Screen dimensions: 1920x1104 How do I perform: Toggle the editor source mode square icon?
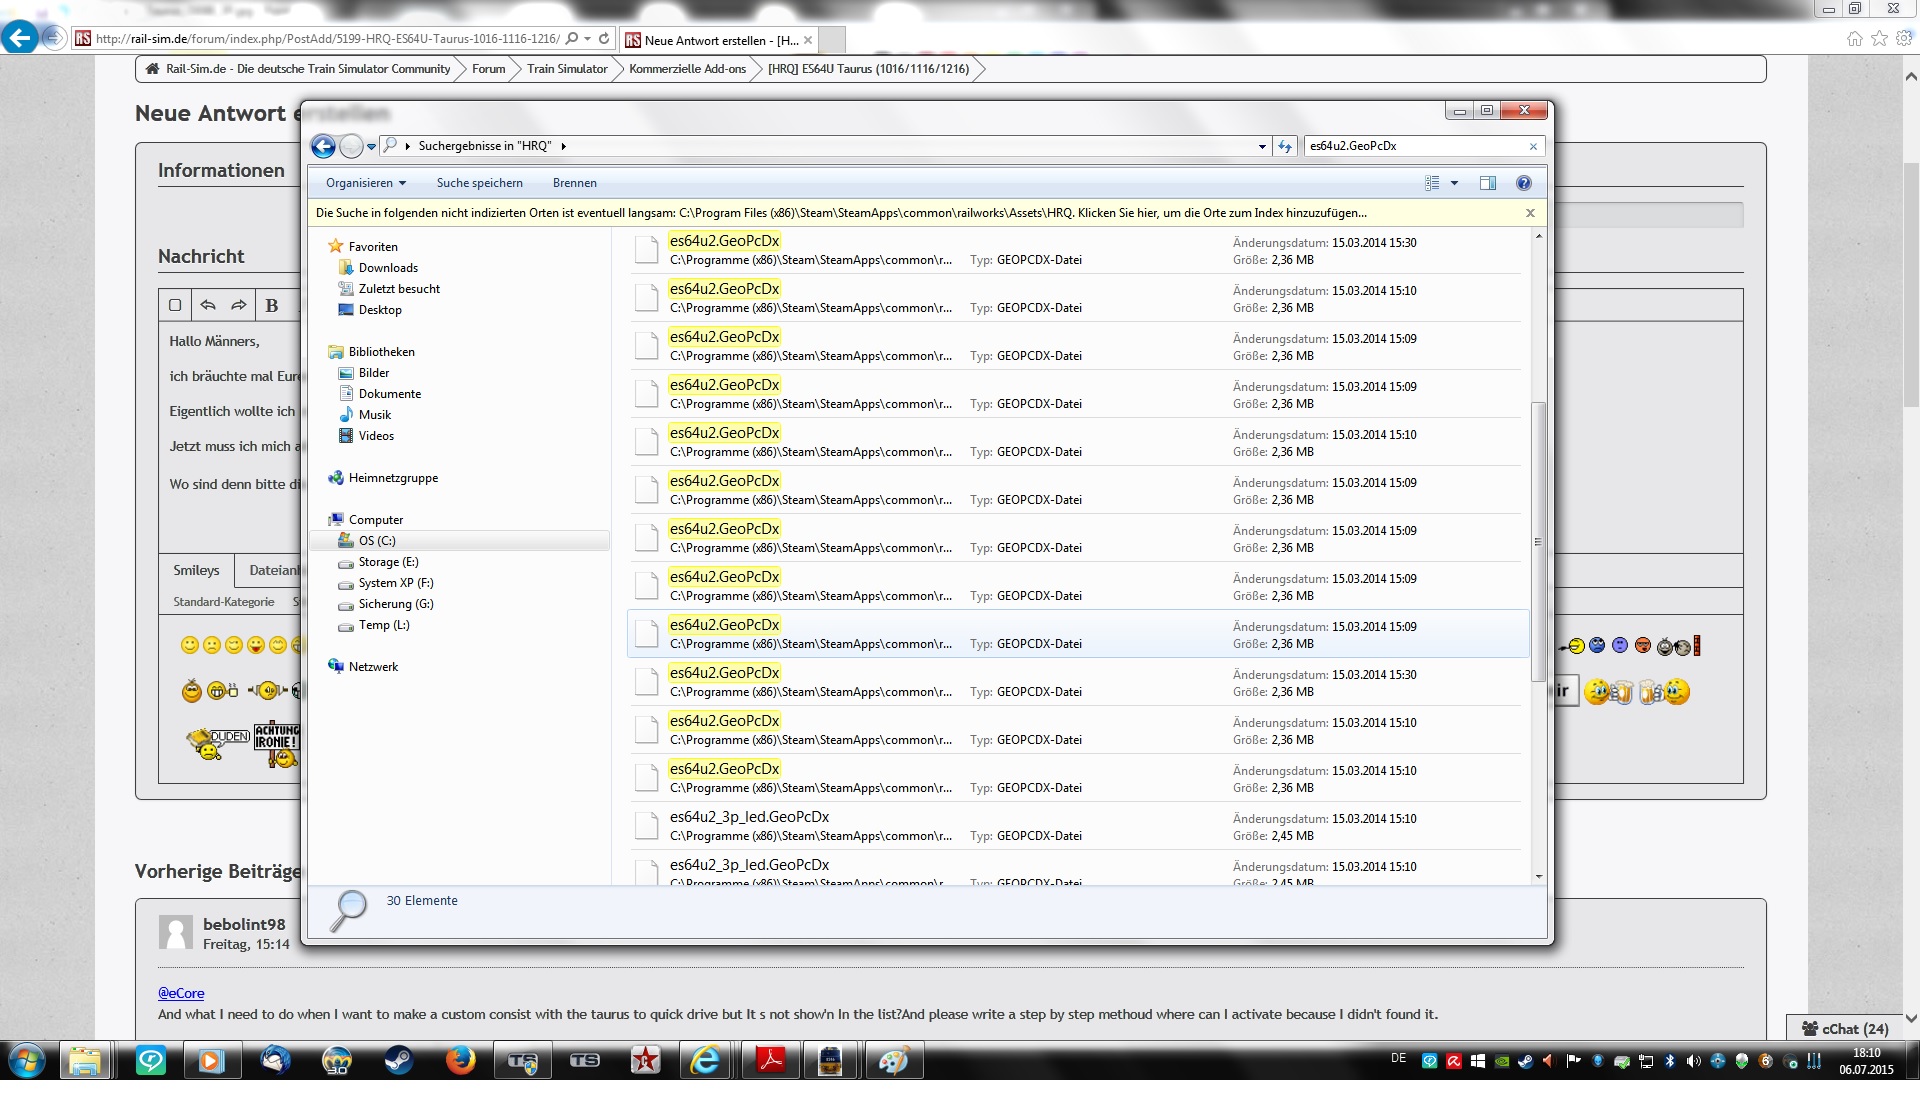(x=175, y=305)
